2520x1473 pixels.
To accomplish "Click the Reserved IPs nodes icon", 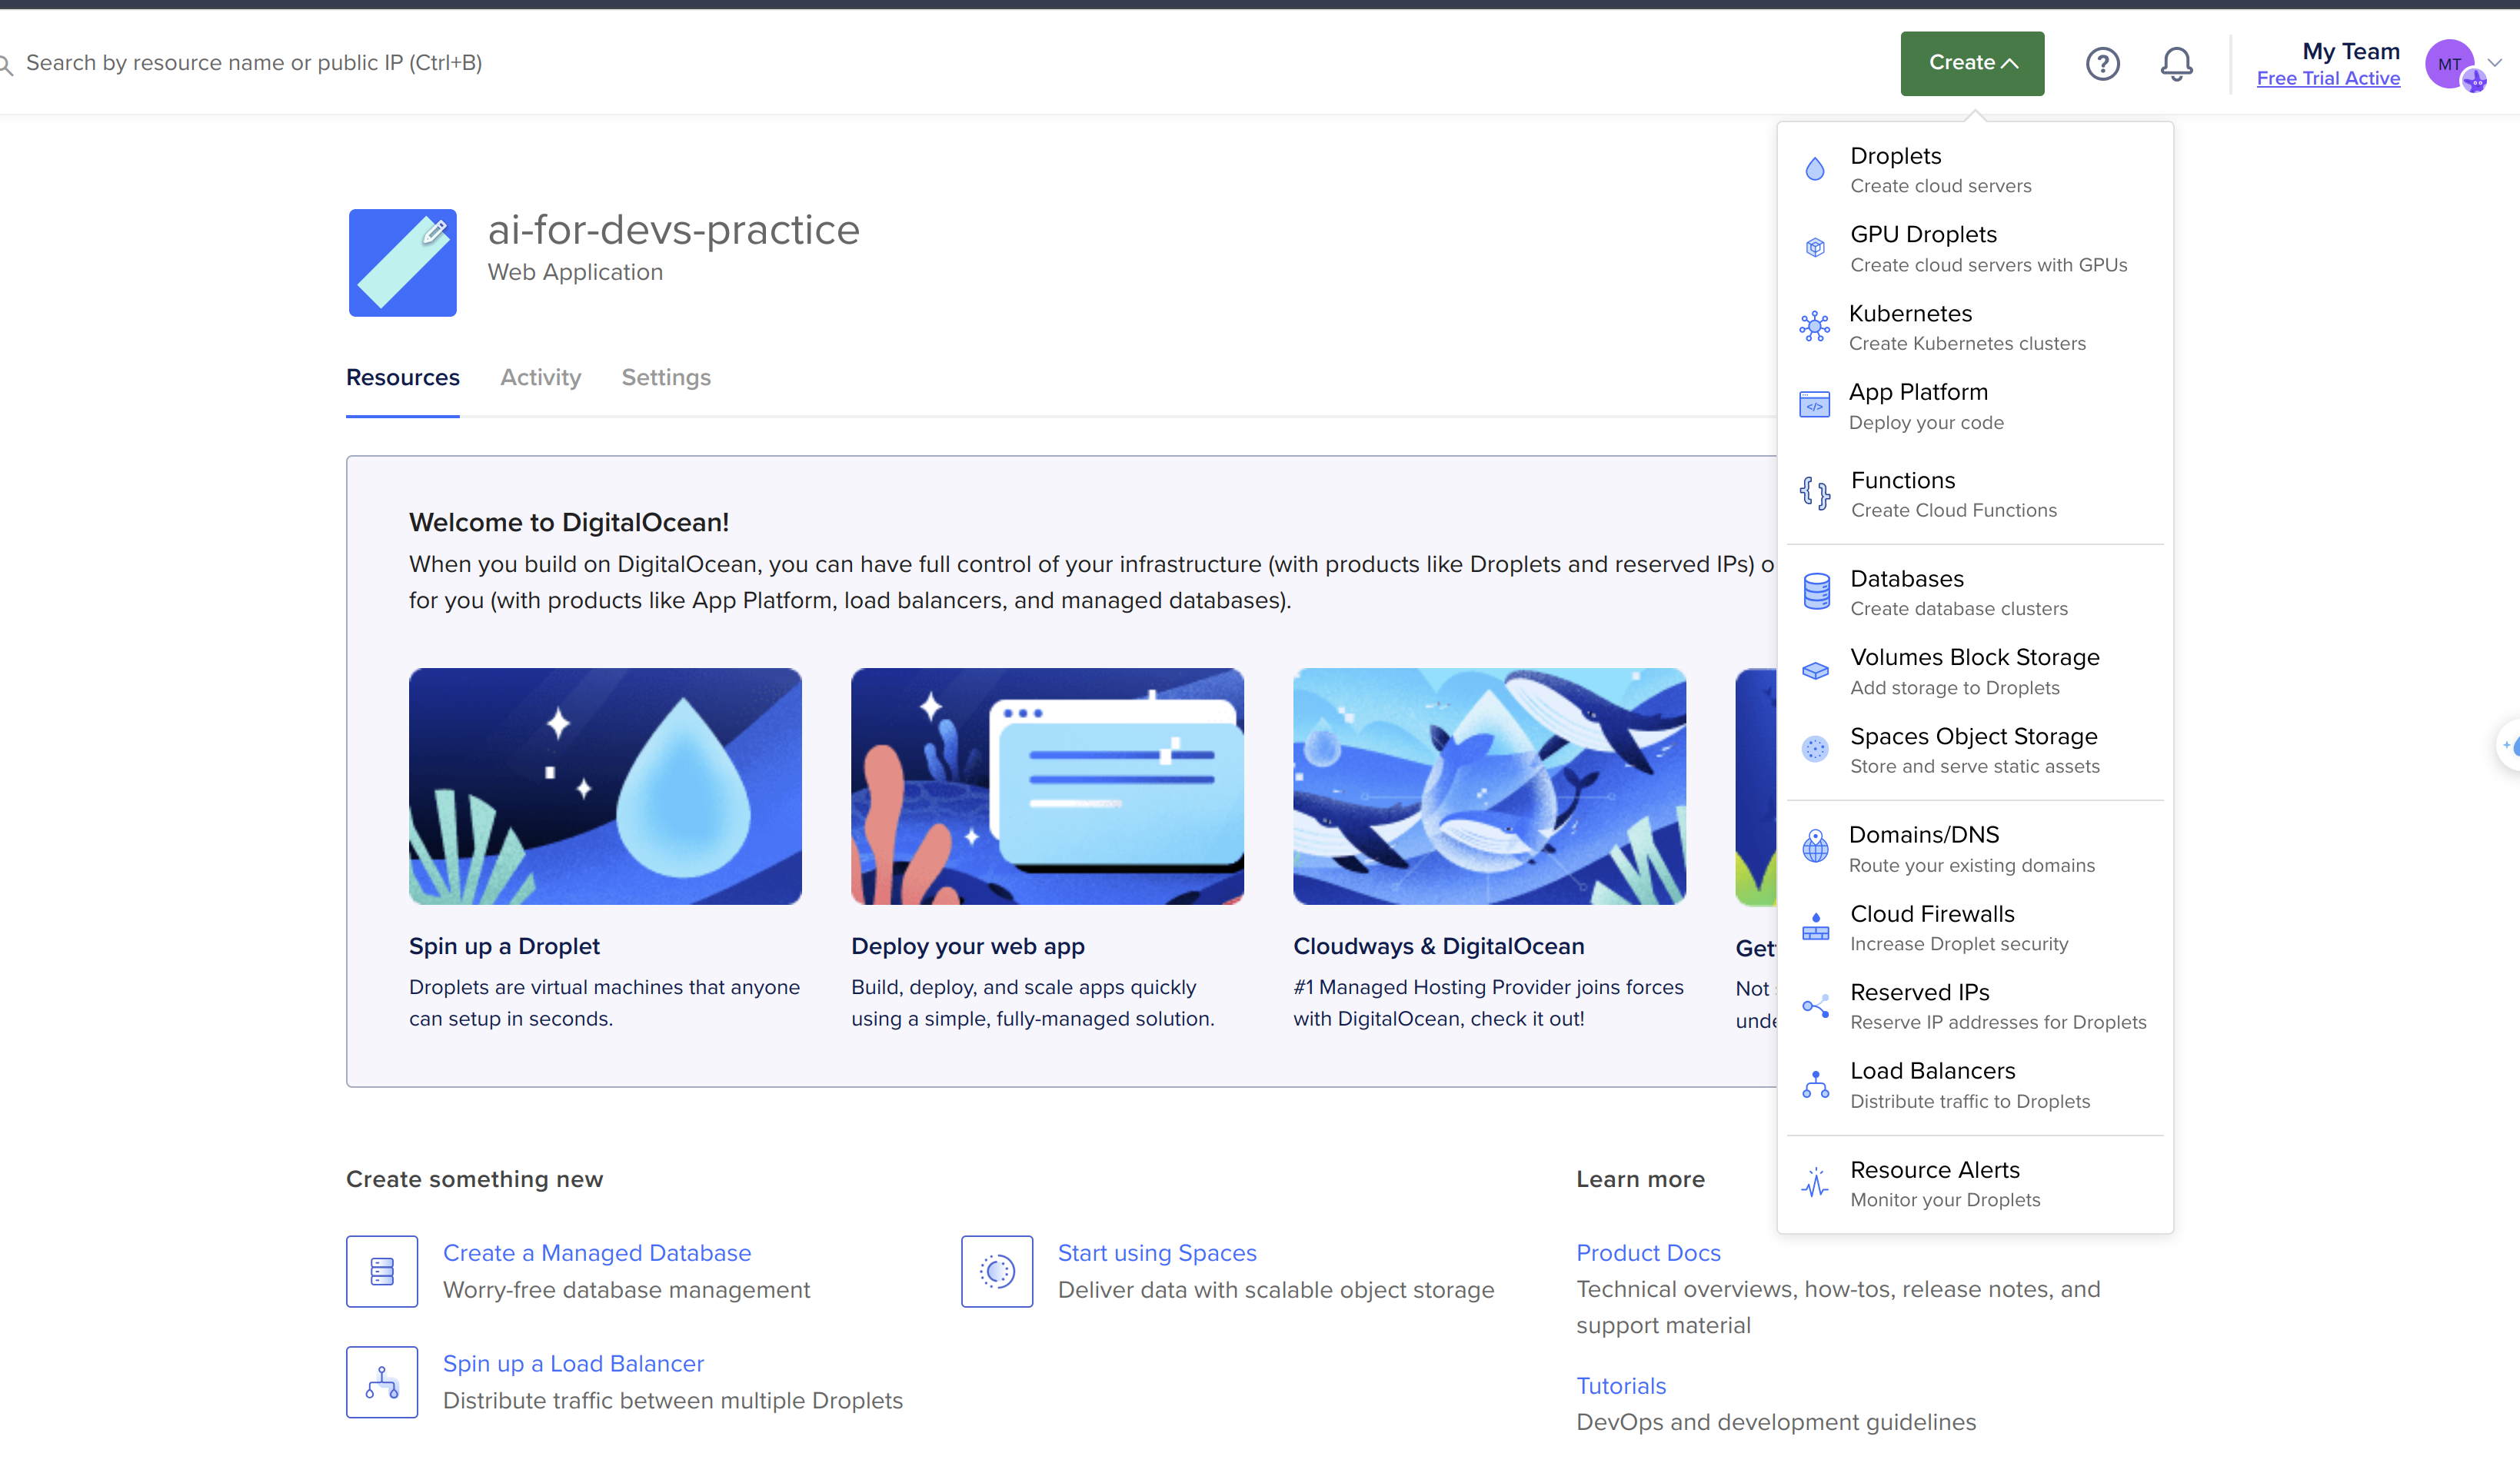I will point(1815,1006).
